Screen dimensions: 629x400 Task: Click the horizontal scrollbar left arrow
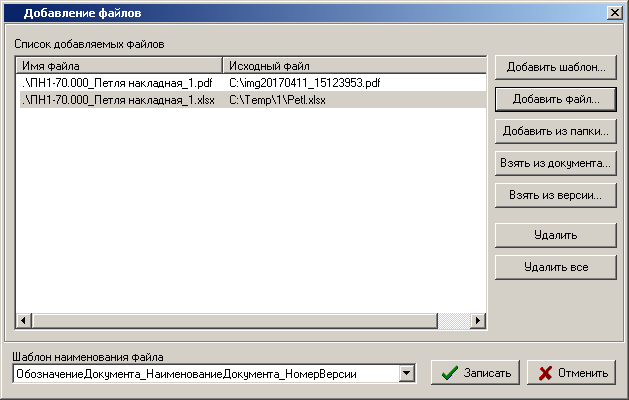coord(23,320)
